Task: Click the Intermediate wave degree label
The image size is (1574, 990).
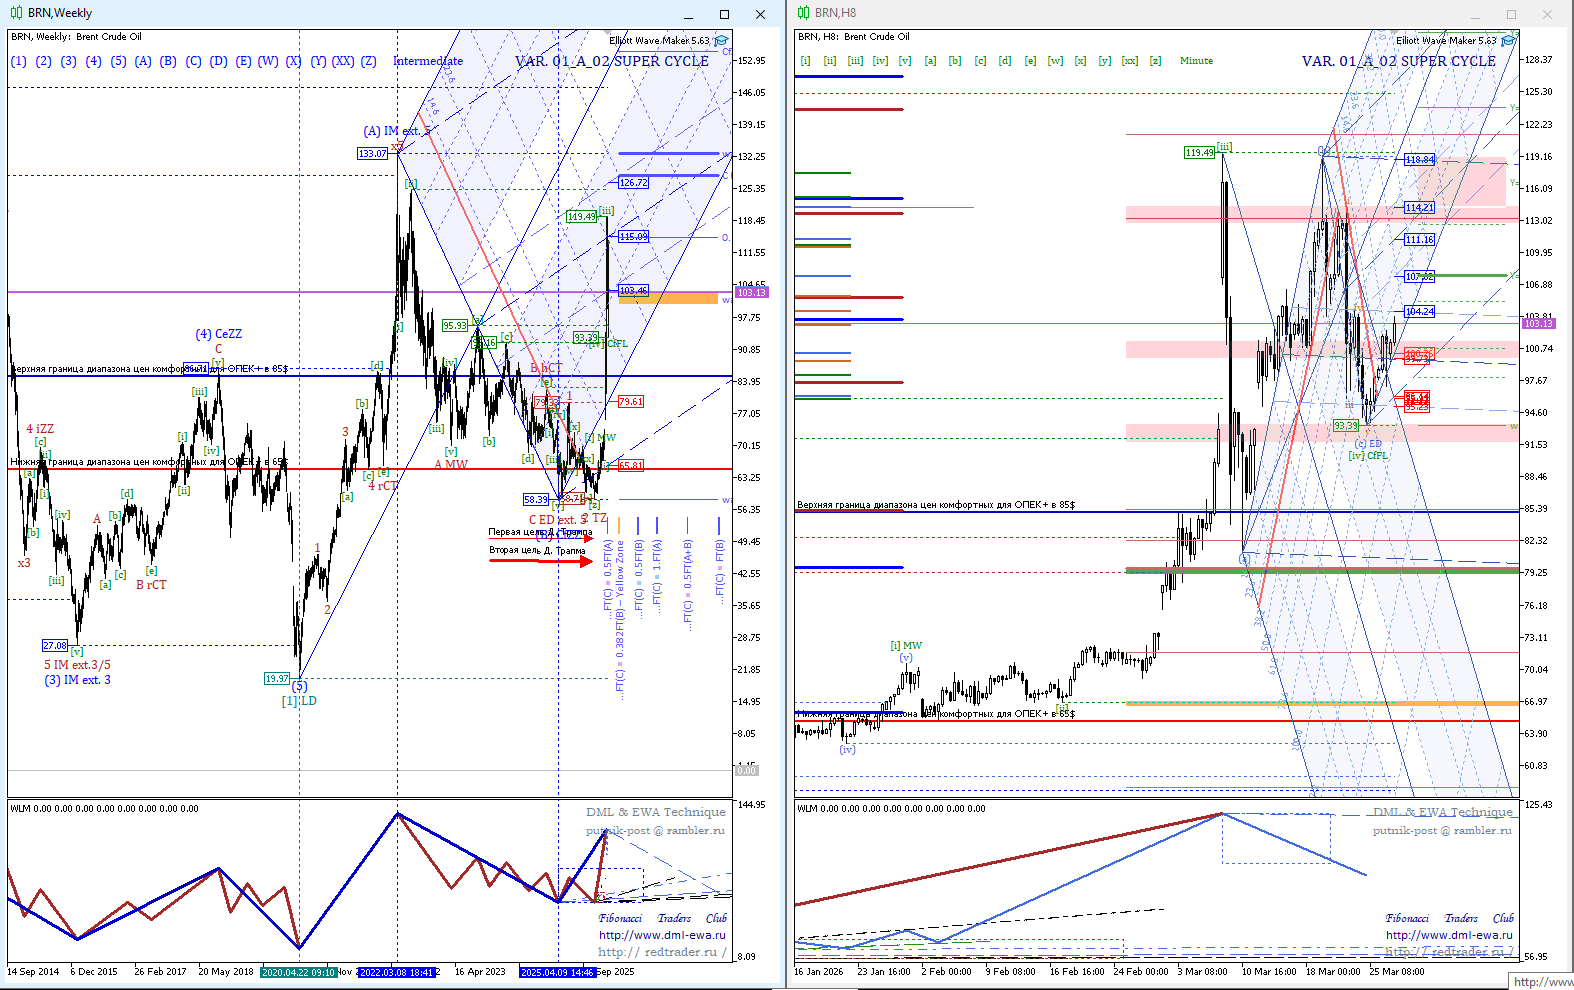Action: point(428,61)
